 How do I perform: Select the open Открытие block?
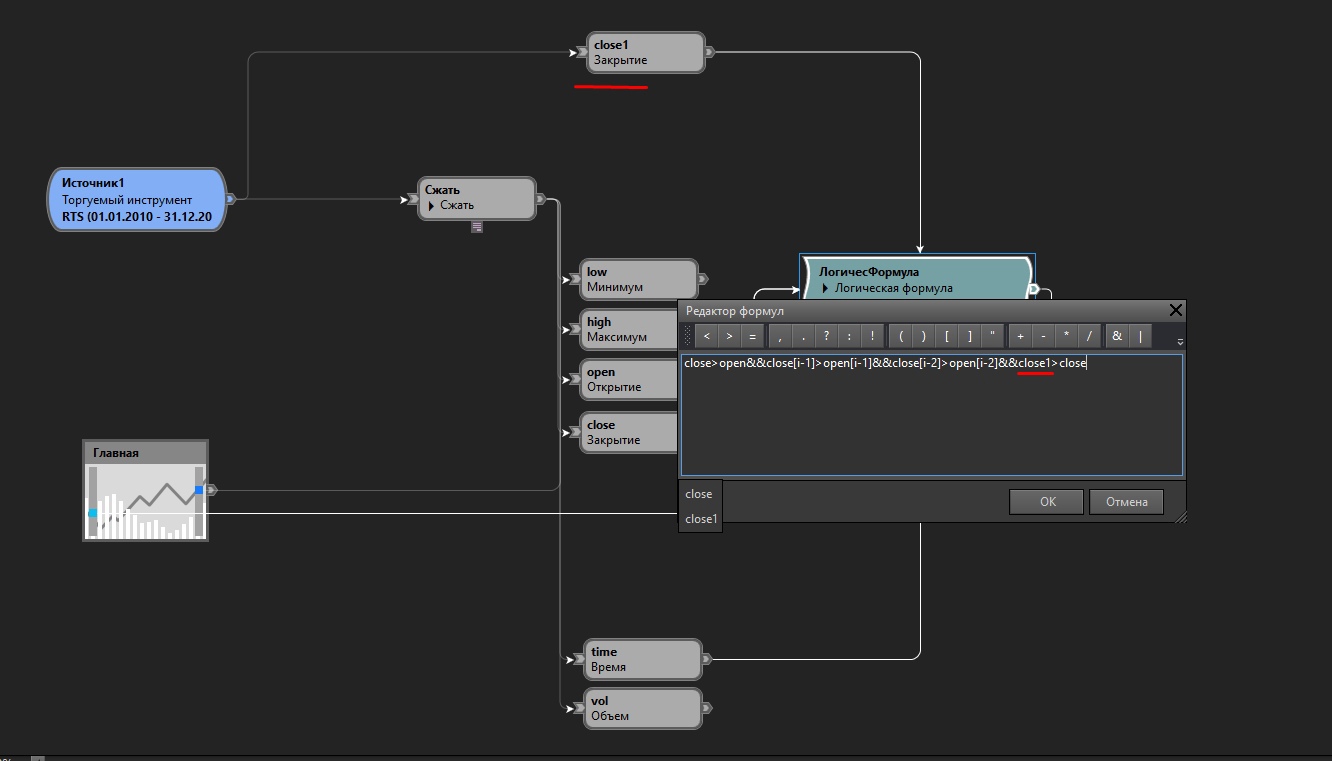coord(630,380)
